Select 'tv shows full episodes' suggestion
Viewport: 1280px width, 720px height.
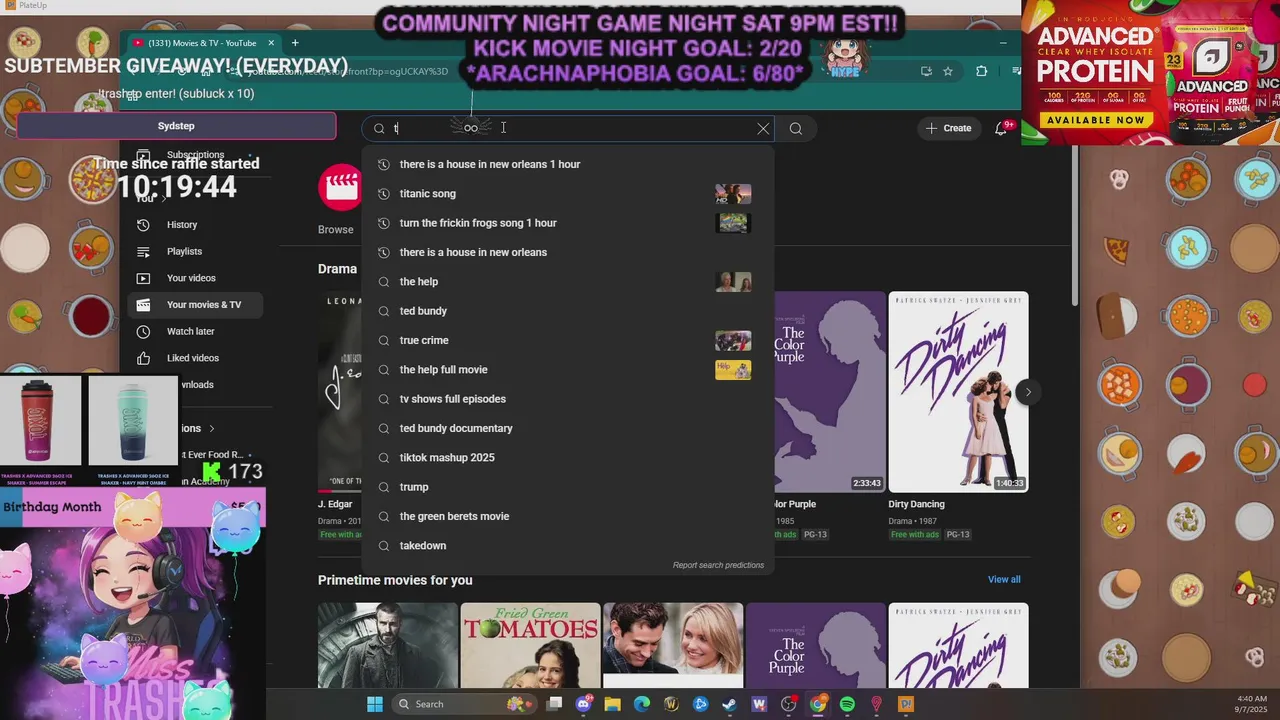[x=568, y=399]
